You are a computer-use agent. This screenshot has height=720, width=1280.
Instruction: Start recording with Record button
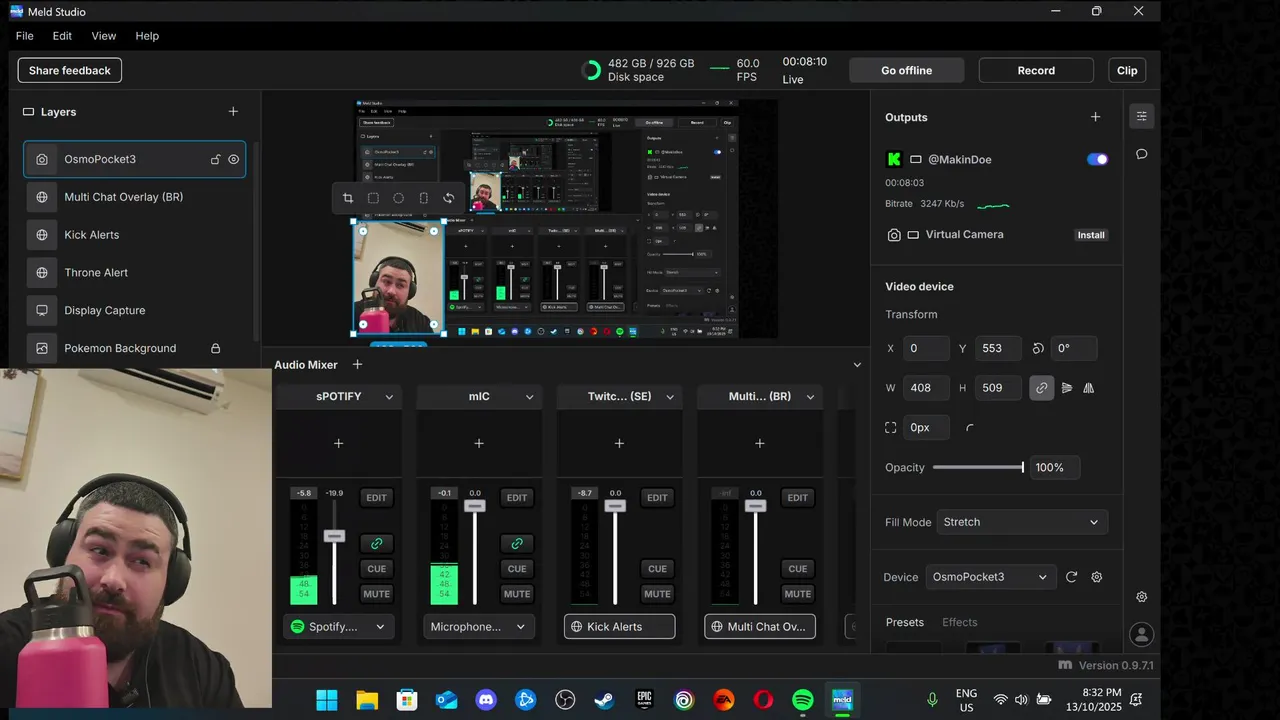[x=1036, y=70]
